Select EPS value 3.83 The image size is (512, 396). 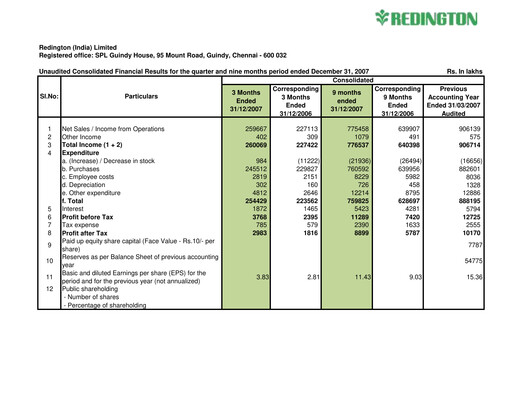pos(263,277)
